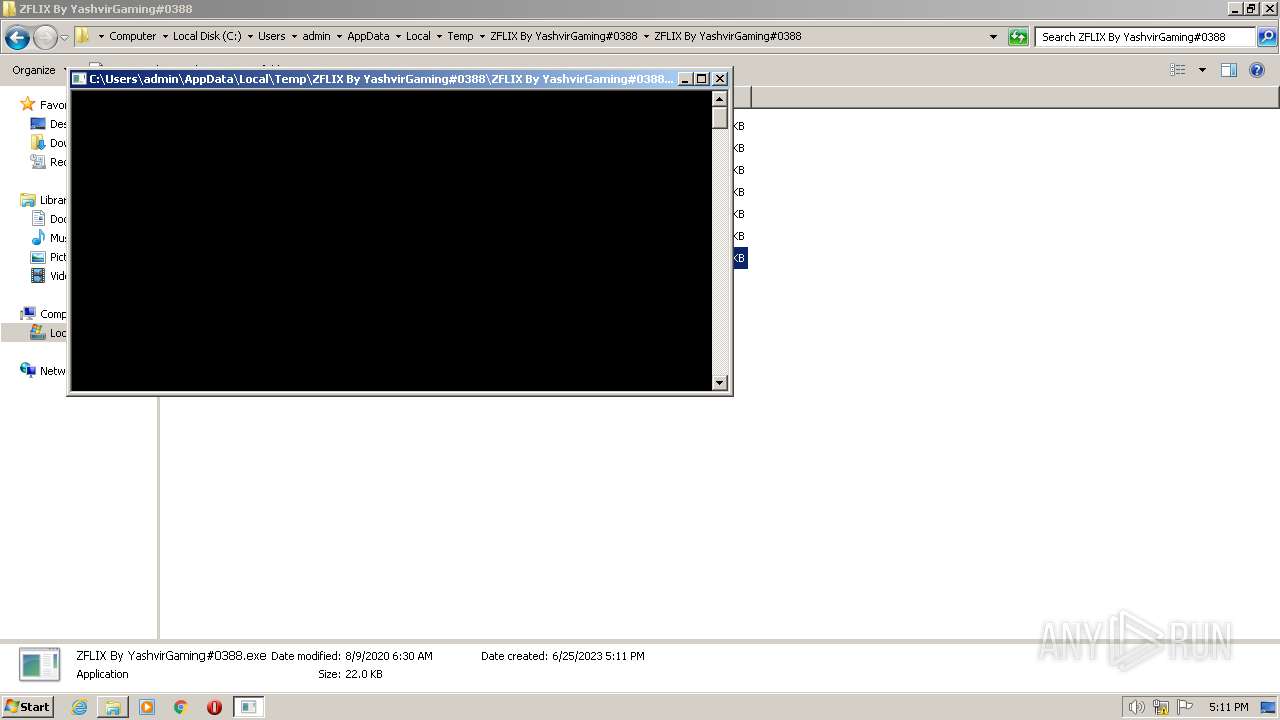Viewport: 1280px width, 720px height.
Task: Go back in Explorer navigation
Action: pyautogui.click(x=17, y=38)
